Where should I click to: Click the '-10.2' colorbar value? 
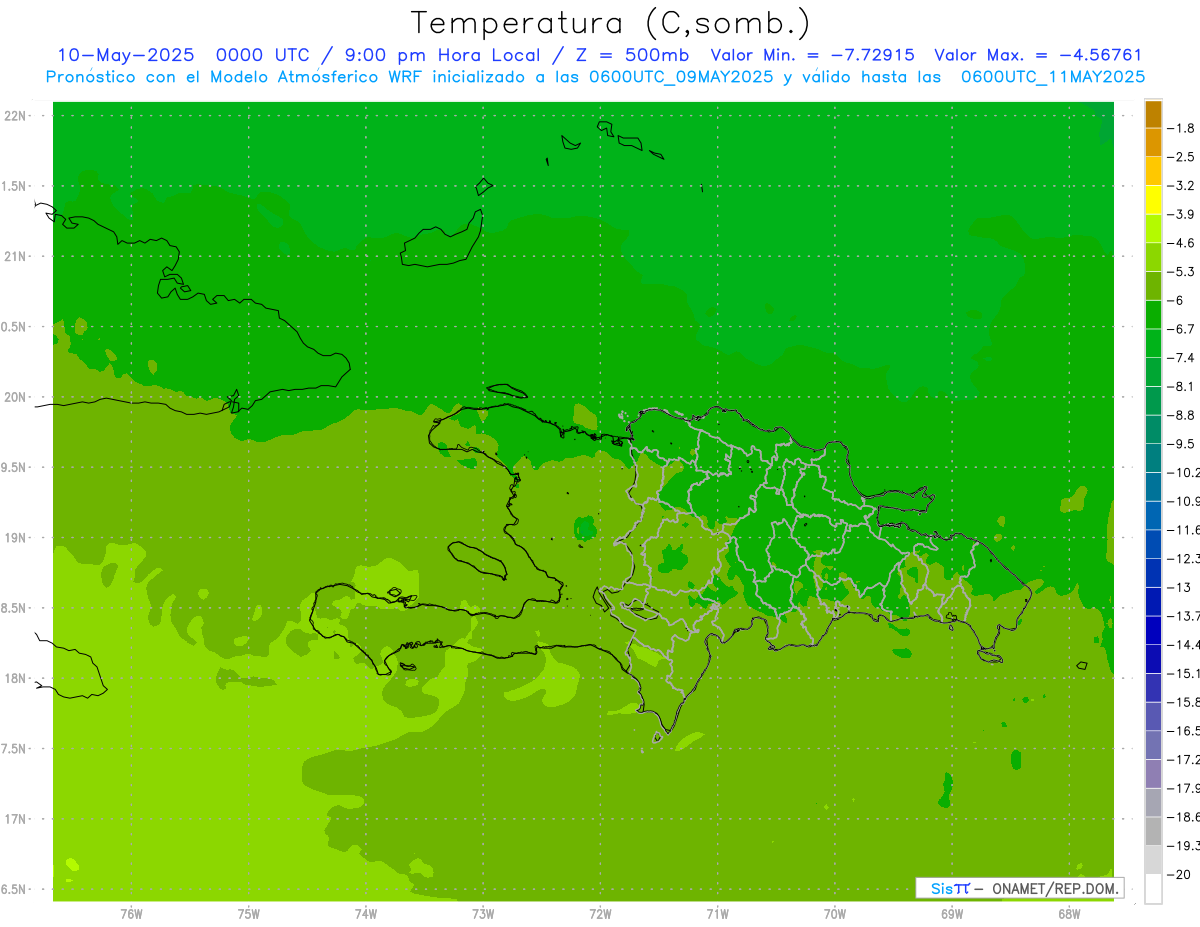click(x=1184, y=472)
